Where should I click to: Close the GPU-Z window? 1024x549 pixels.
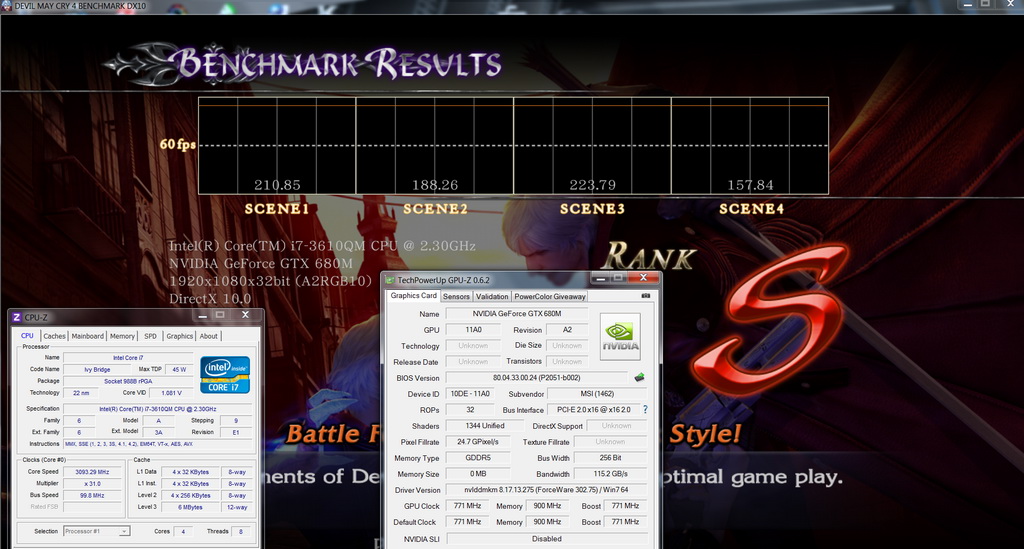point(643,277)
